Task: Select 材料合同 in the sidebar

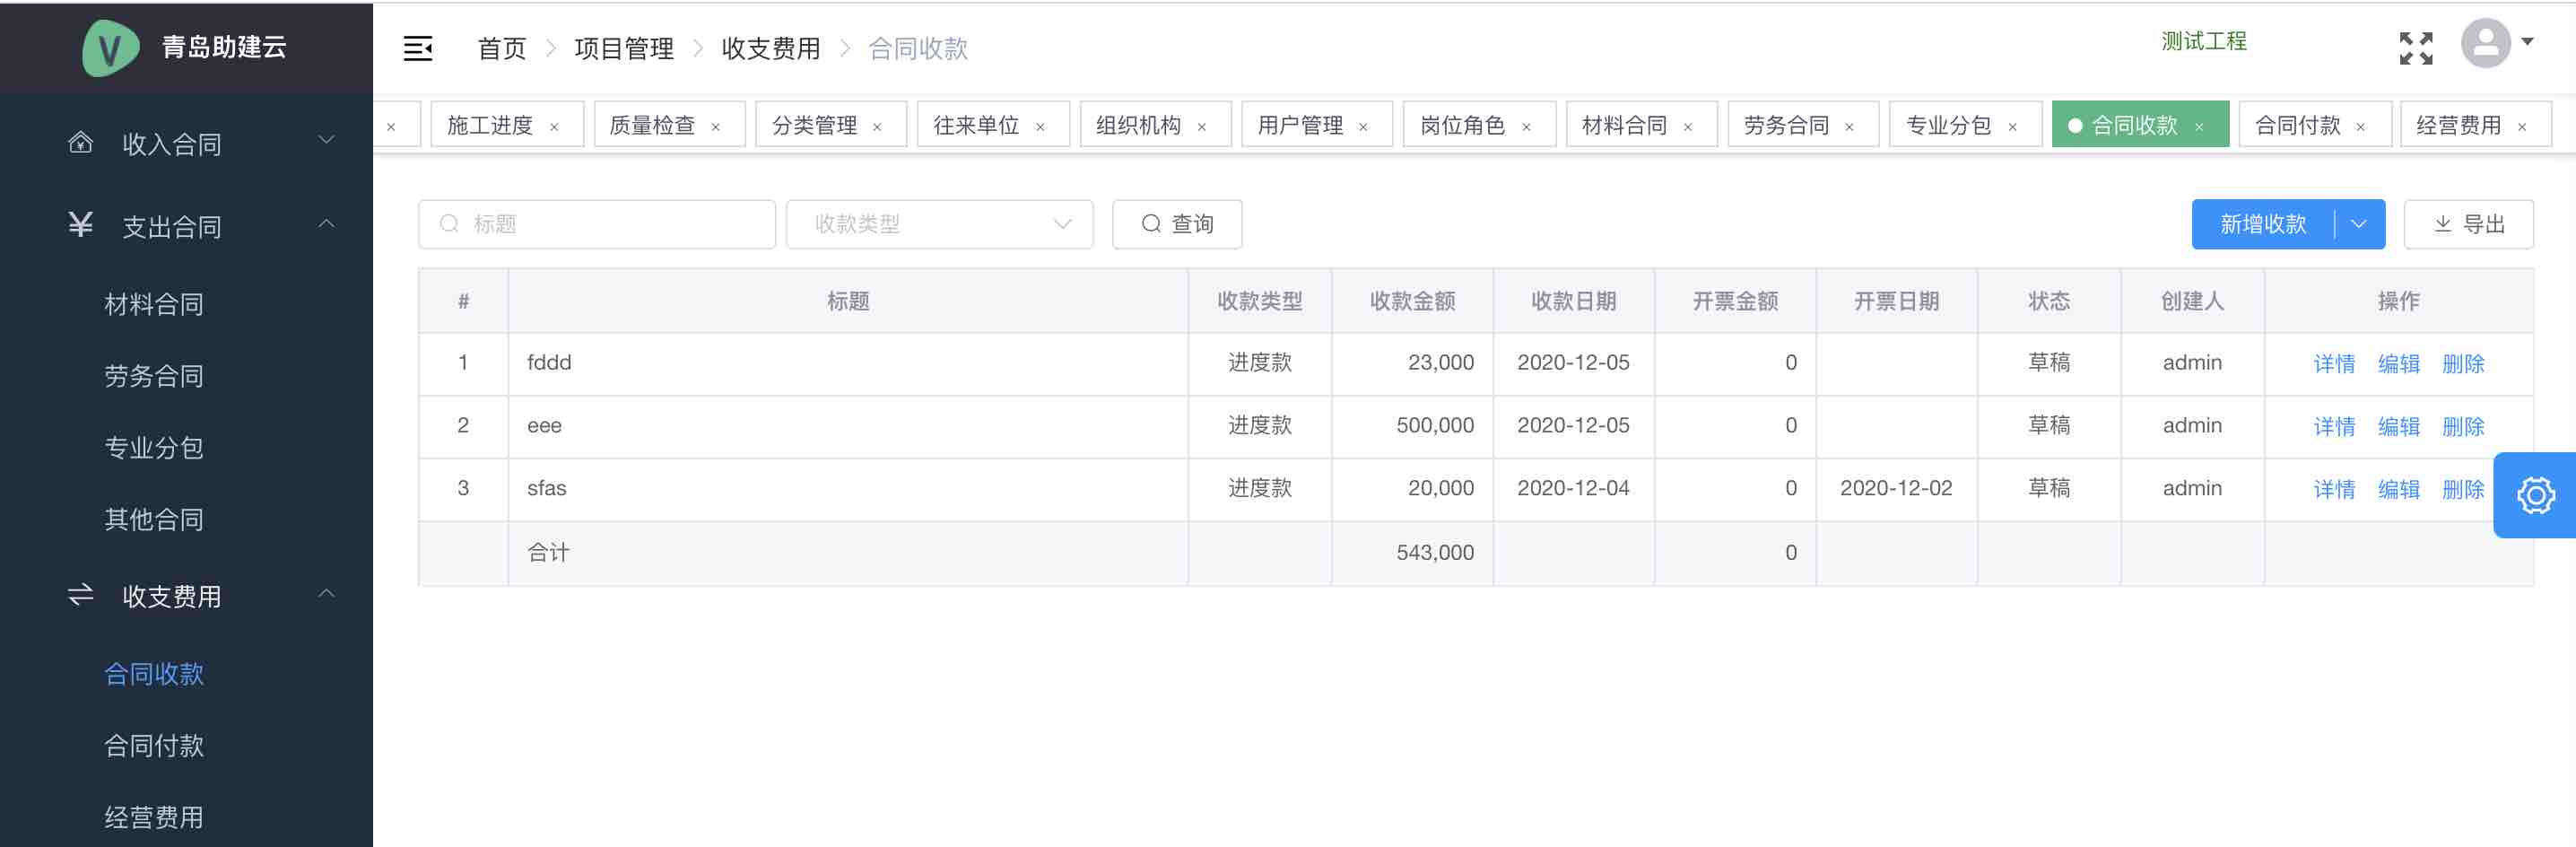Action: [x=154, y=304]
